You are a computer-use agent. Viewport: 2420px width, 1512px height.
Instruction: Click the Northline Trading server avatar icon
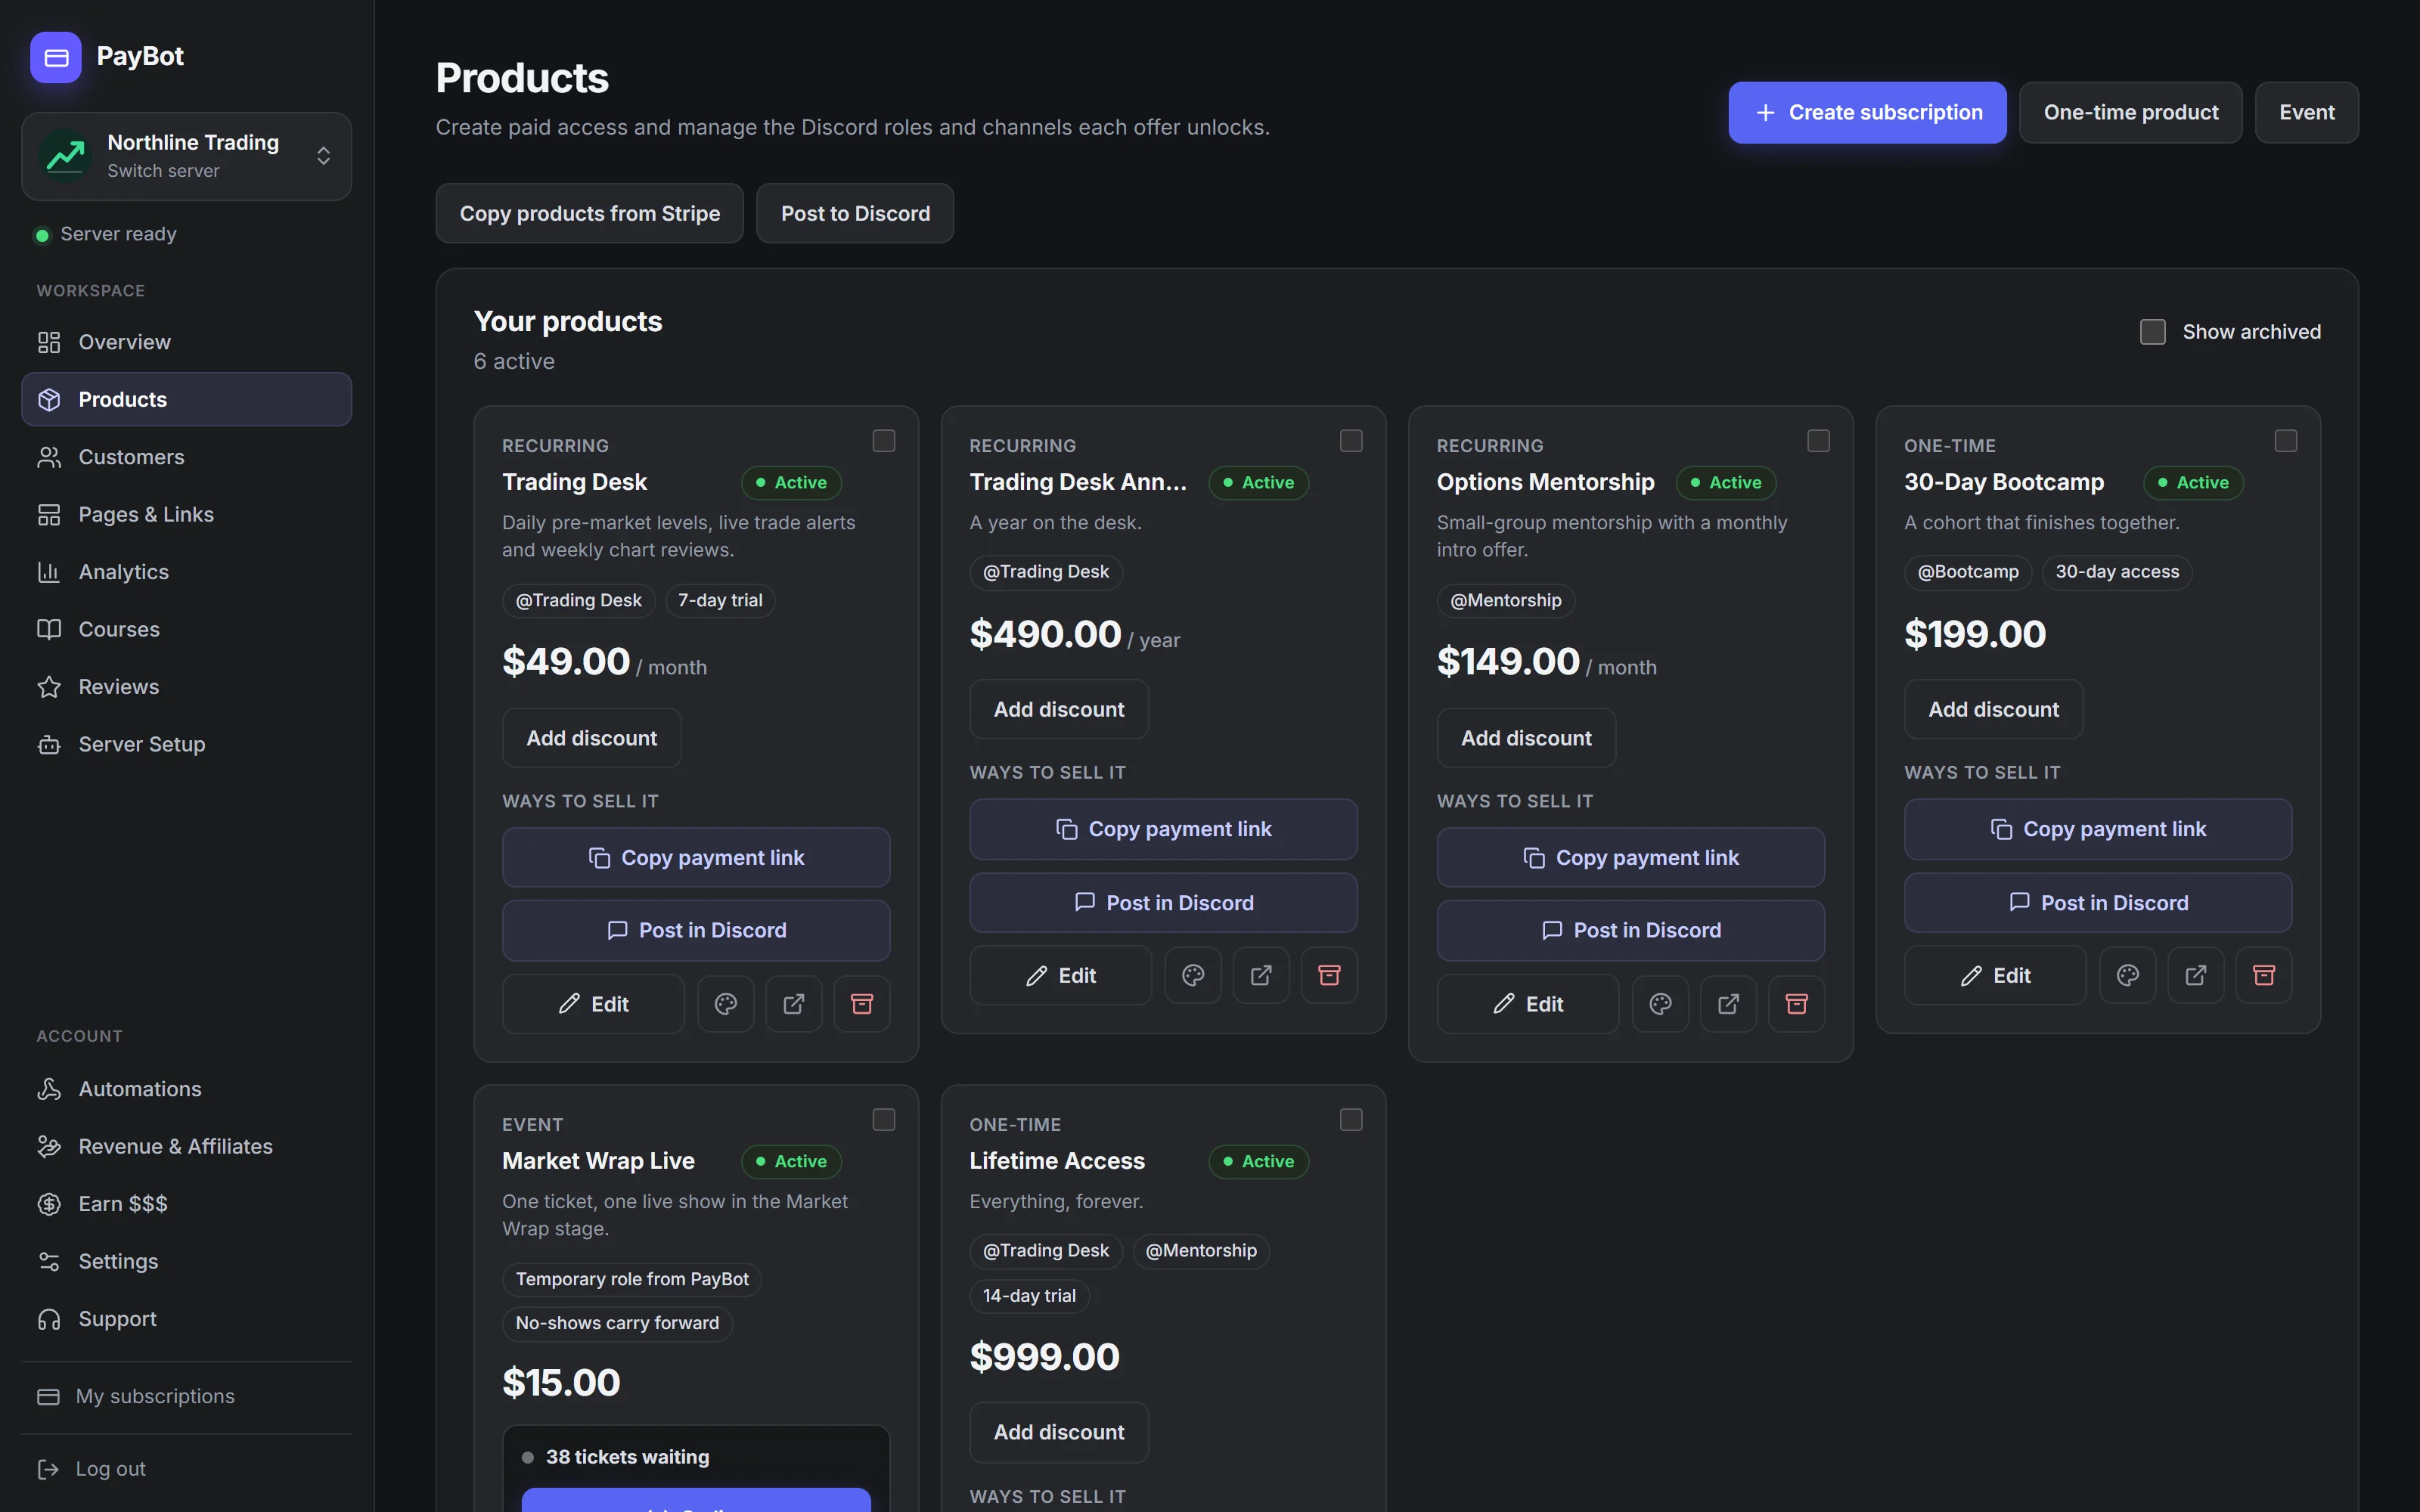(66, 156)
